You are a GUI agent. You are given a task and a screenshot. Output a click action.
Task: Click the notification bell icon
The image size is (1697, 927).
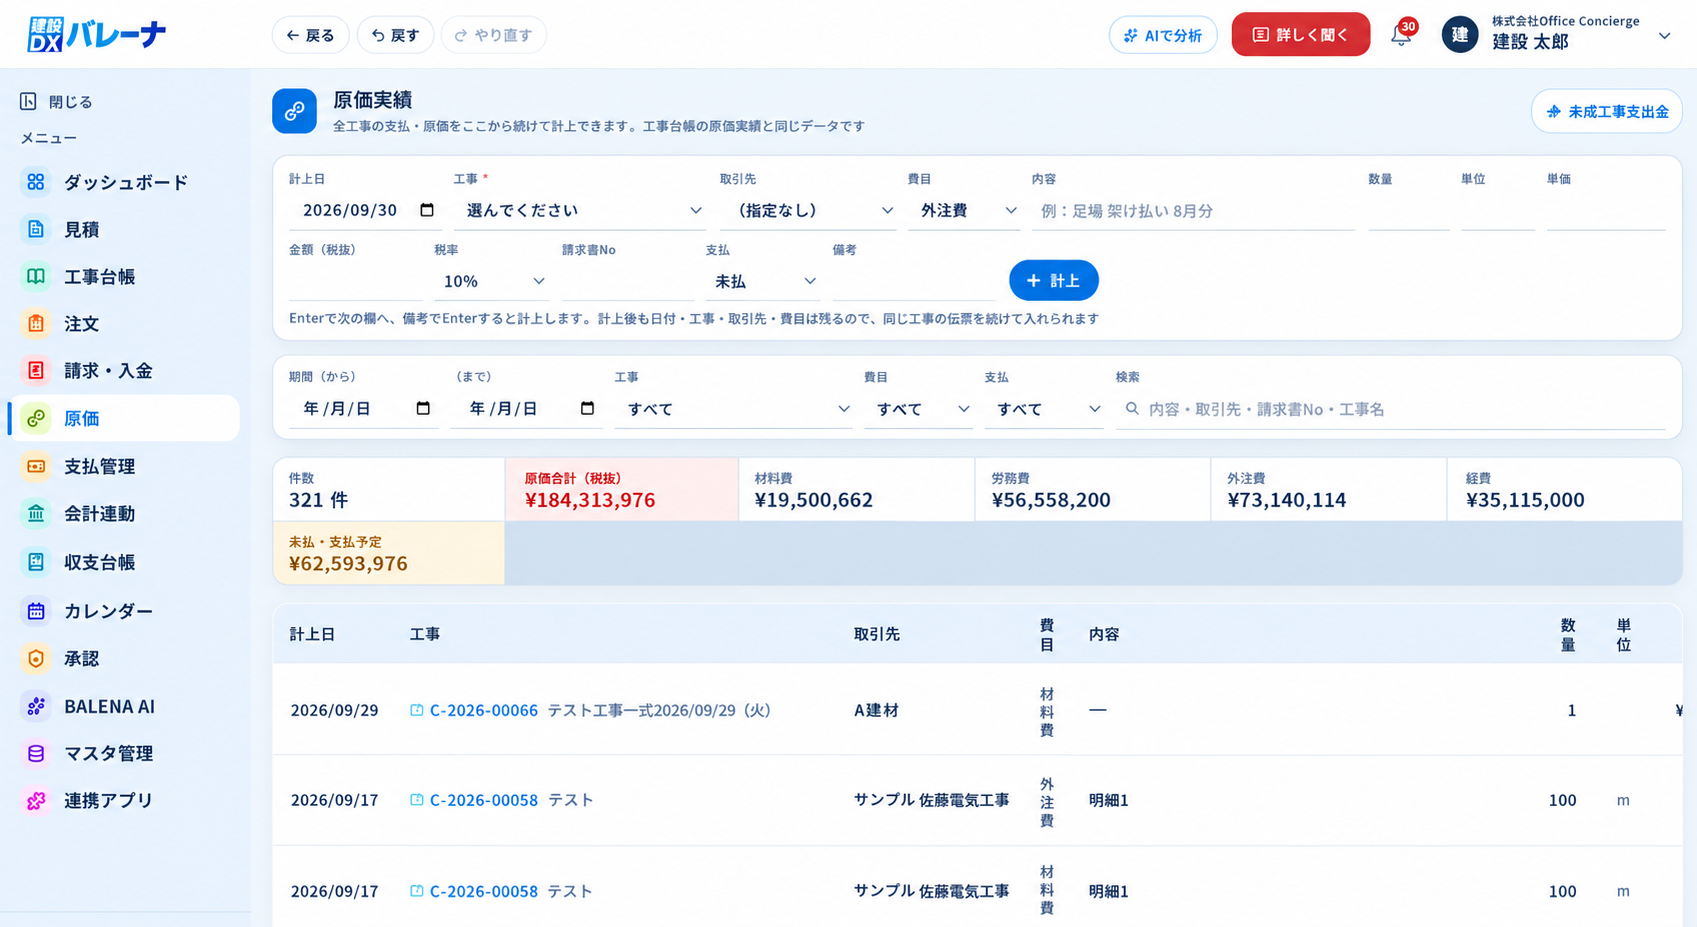(1401, 36)
